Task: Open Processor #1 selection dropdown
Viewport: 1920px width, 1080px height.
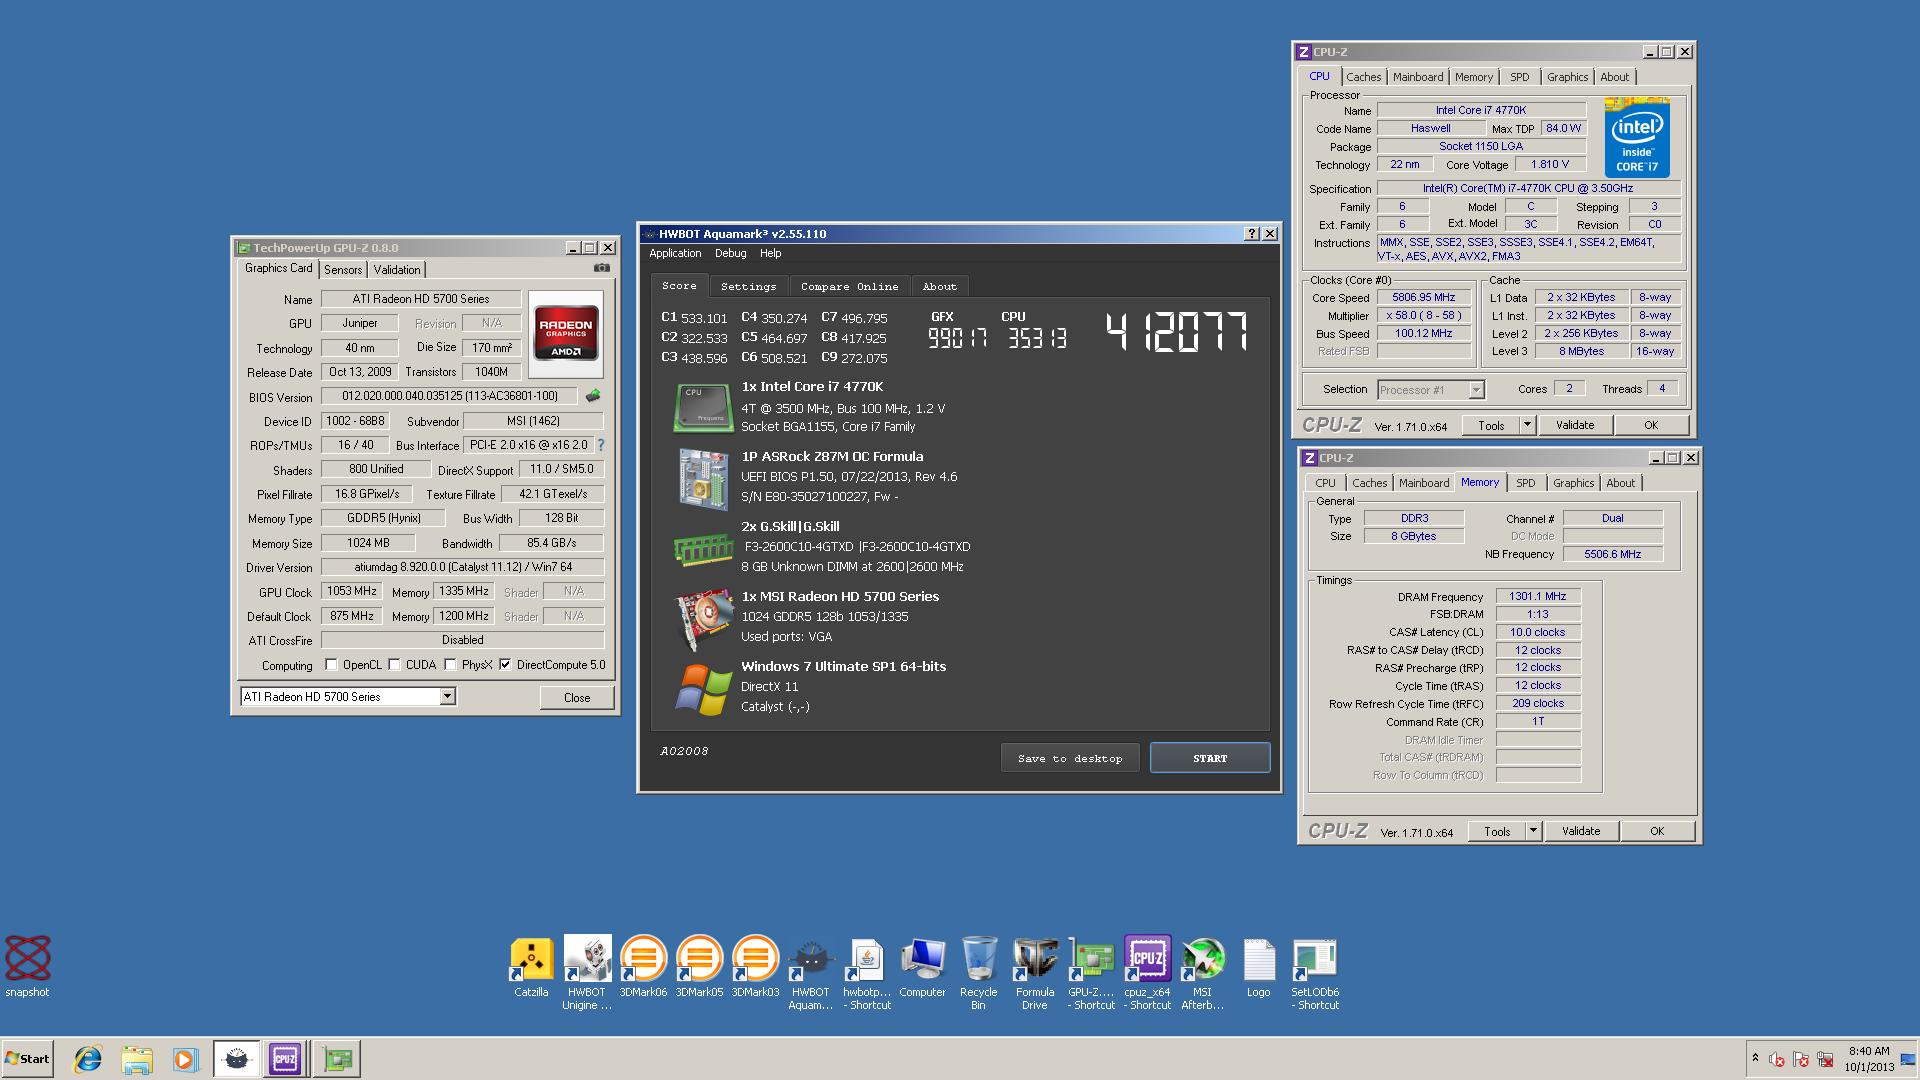Action: [1476, 390]
